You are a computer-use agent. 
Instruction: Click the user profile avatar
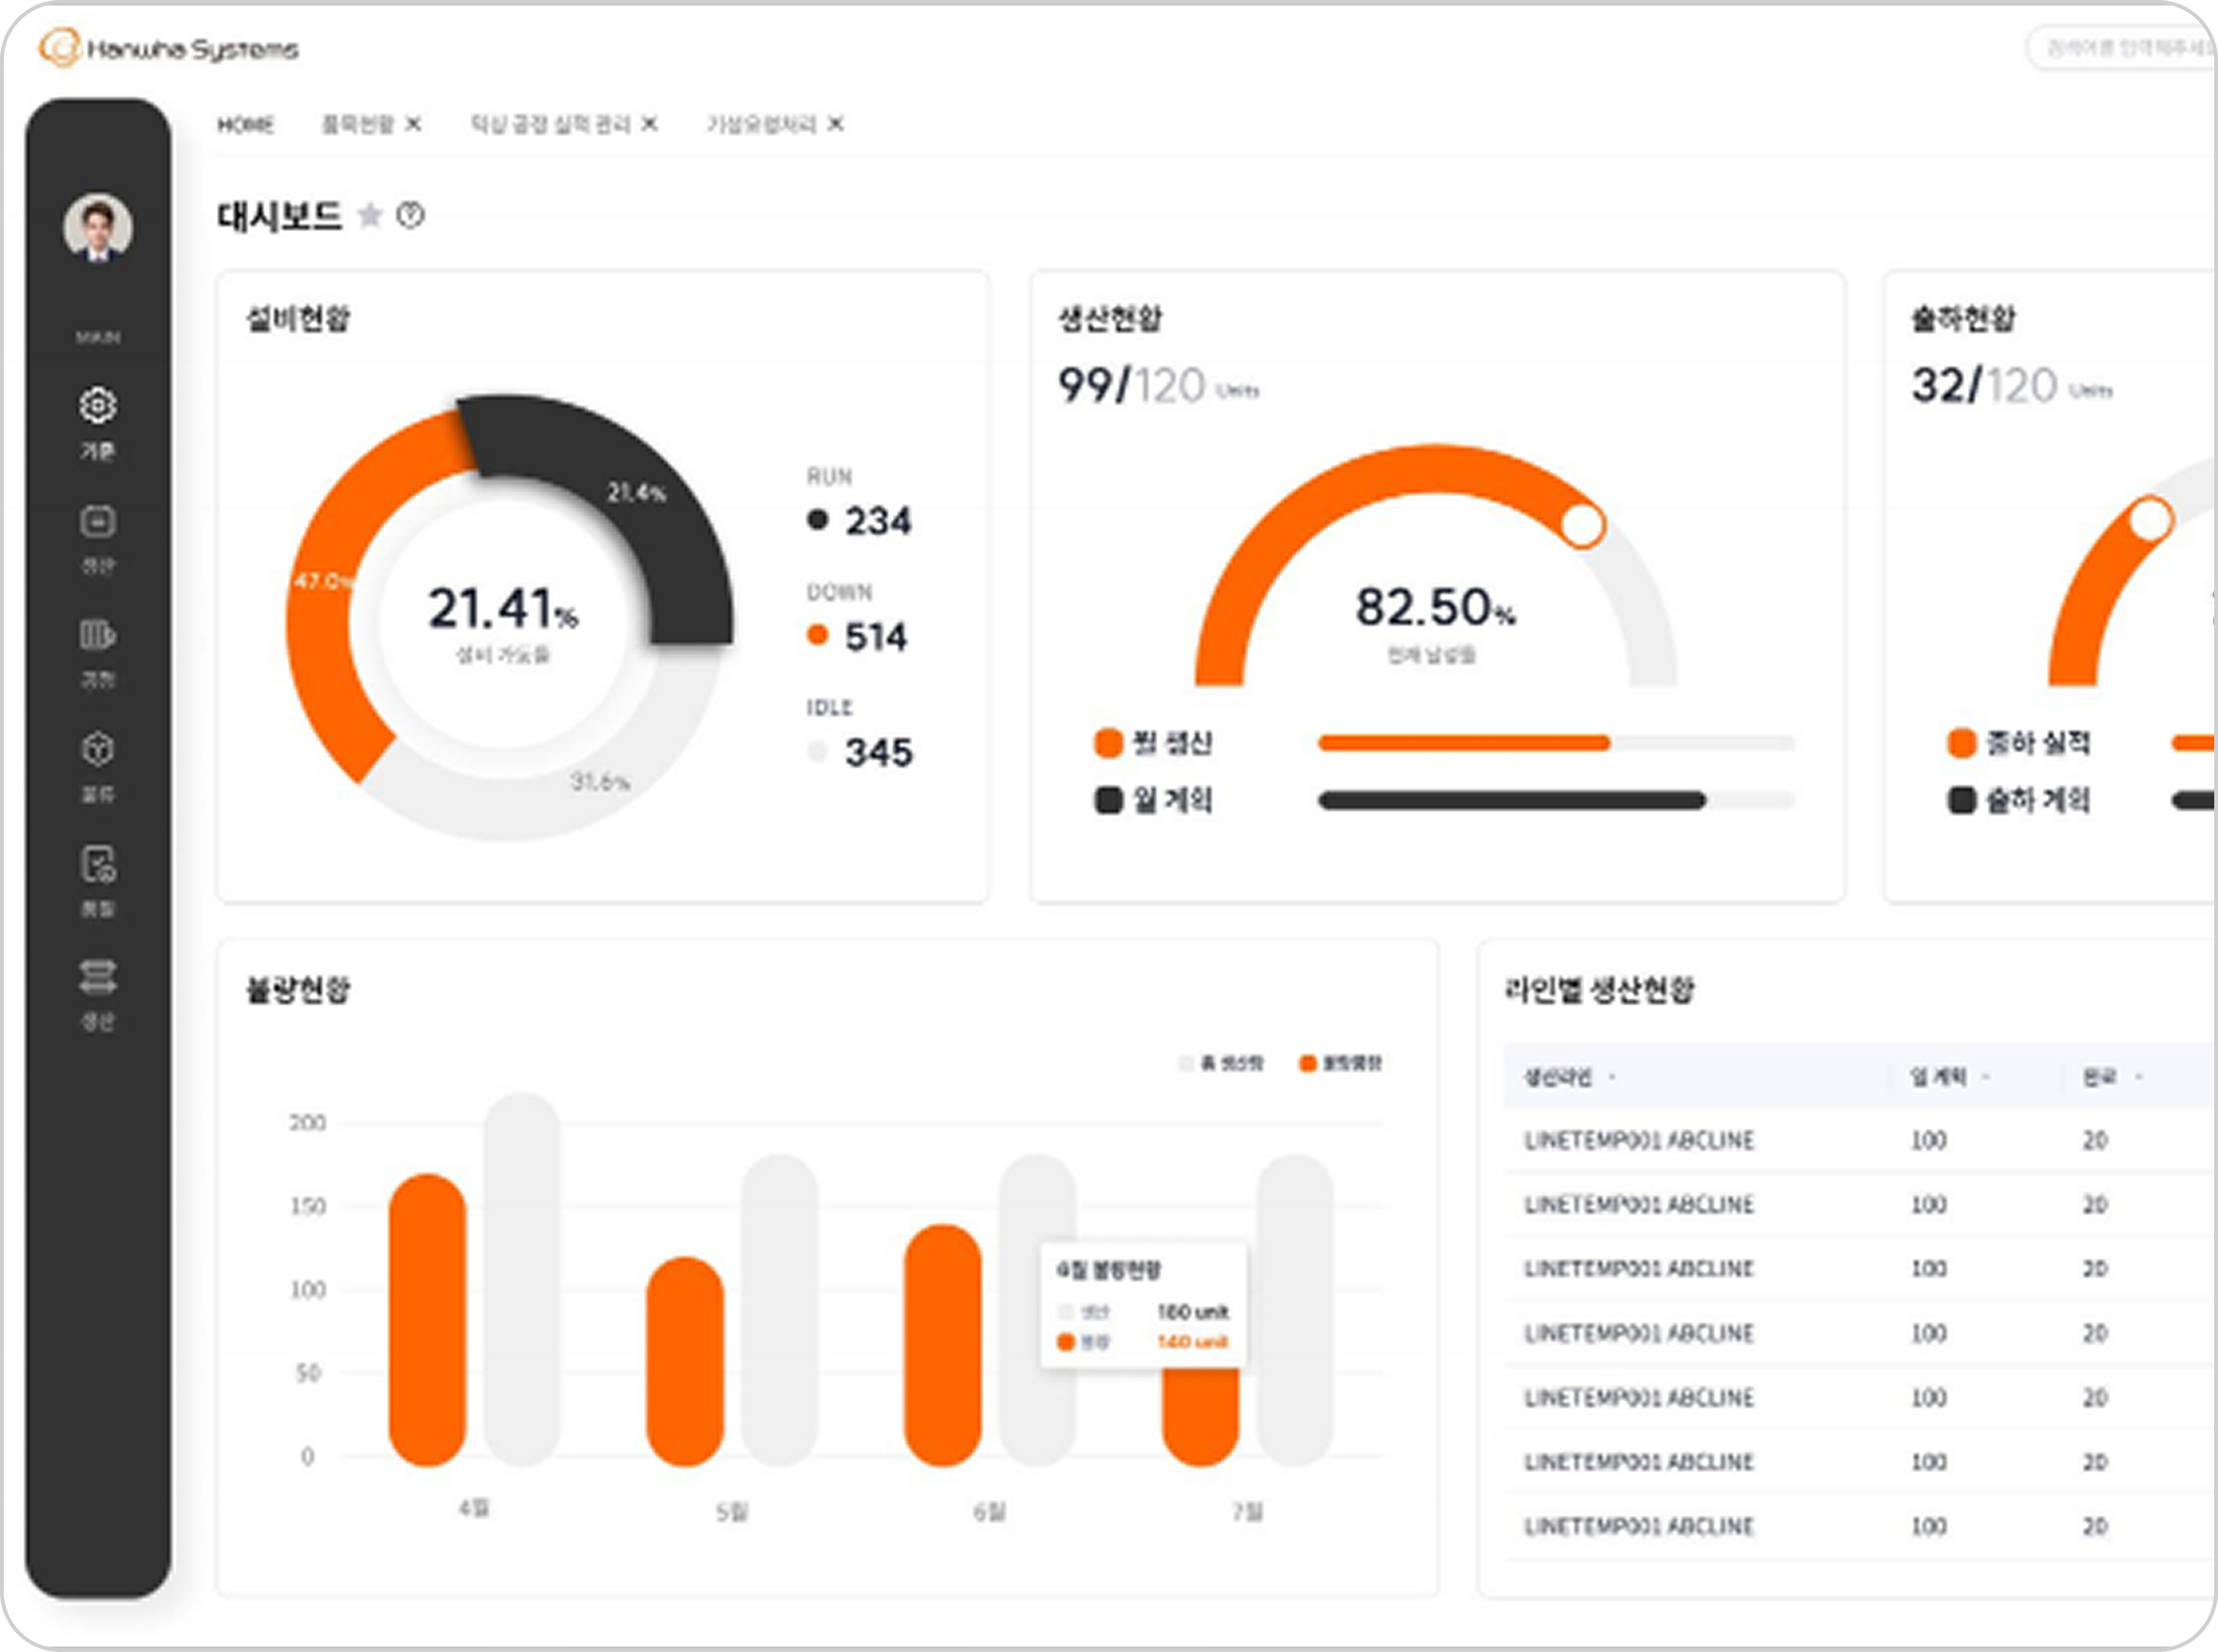(97, 227)
